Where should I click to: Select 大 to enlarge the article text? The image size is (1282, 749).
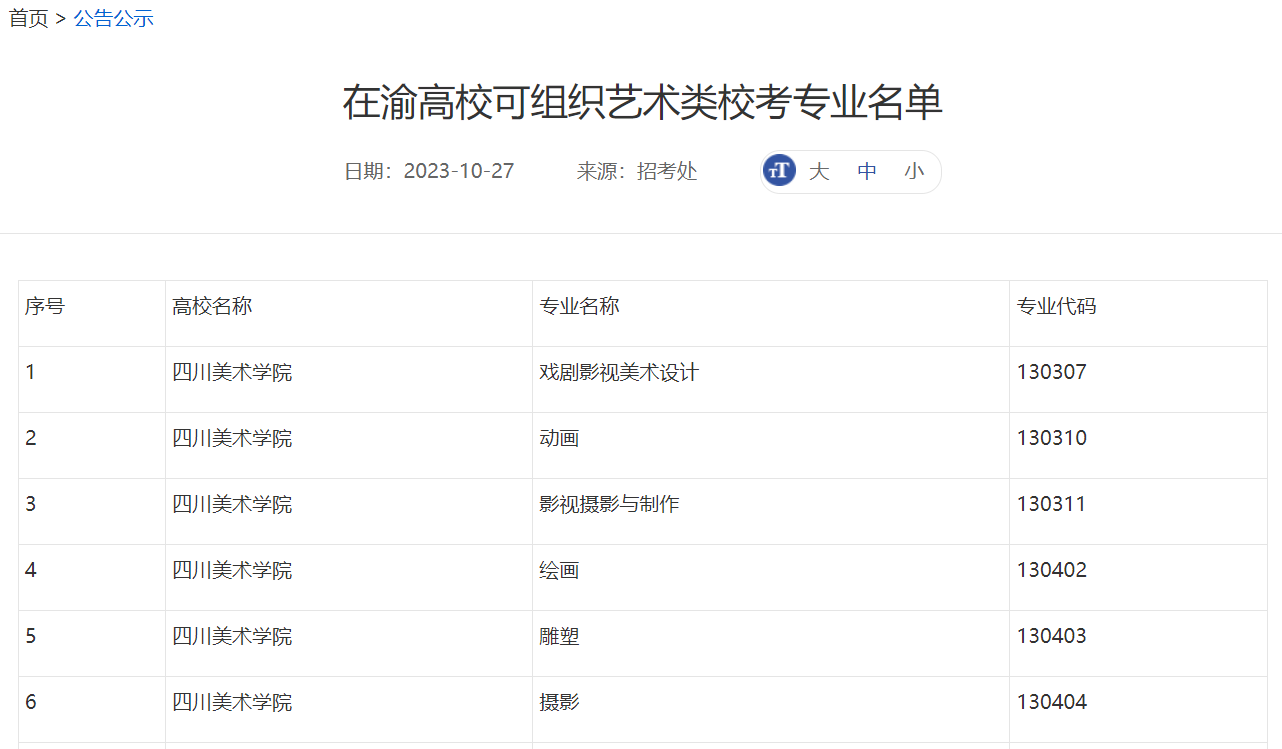819,170
